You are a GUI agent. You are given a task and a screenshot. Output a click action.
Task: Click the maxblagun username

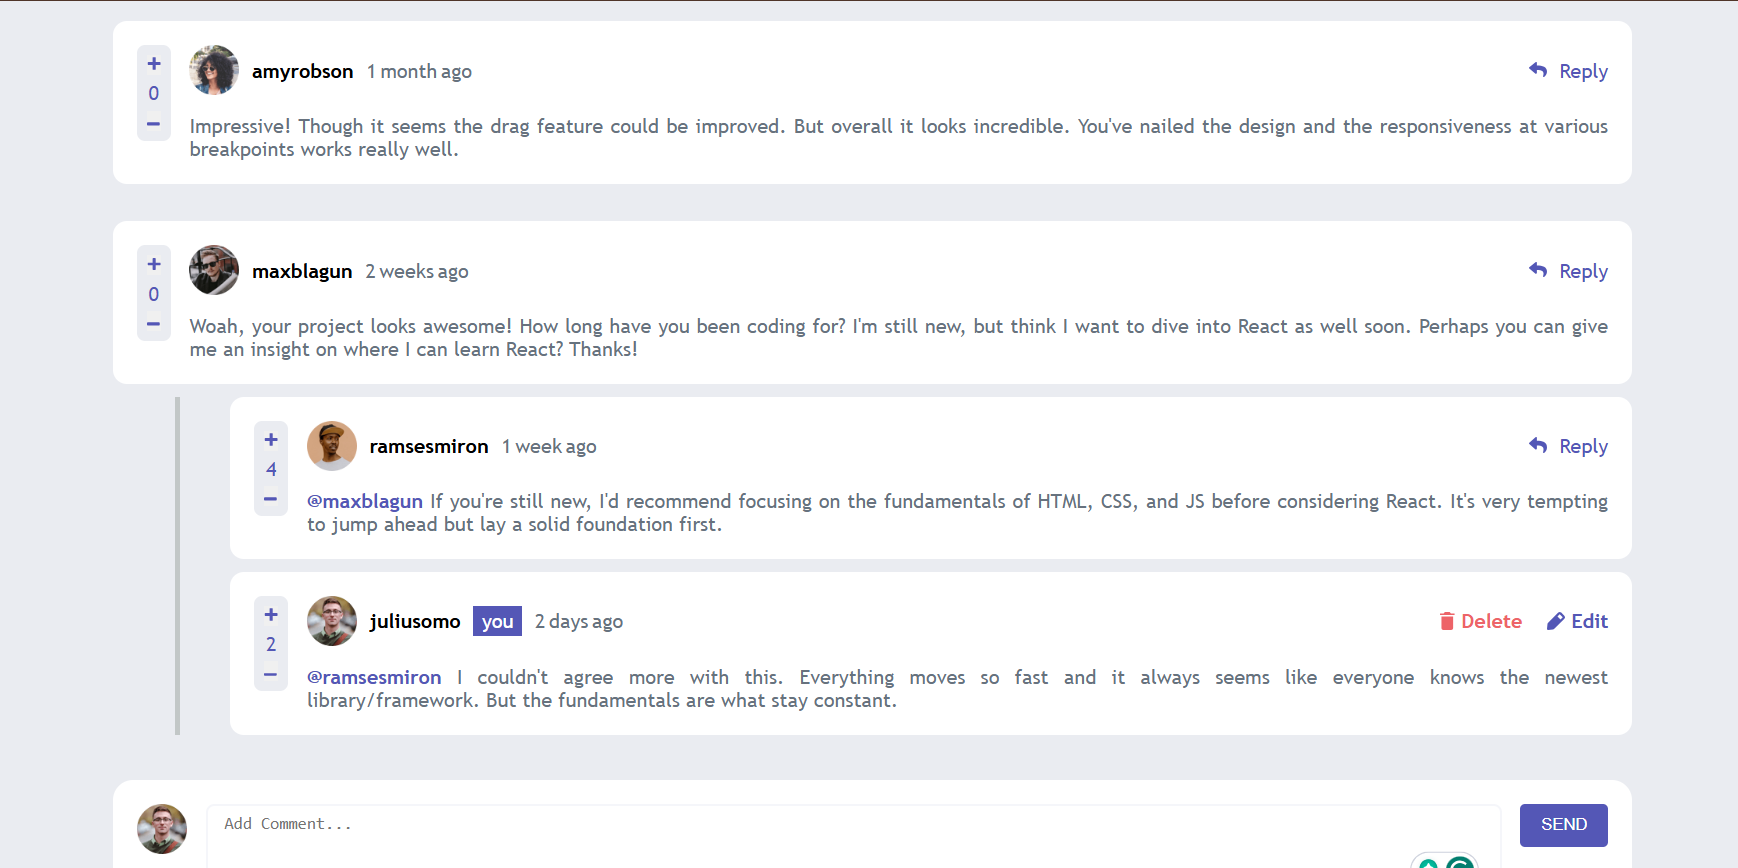[302, 271]
